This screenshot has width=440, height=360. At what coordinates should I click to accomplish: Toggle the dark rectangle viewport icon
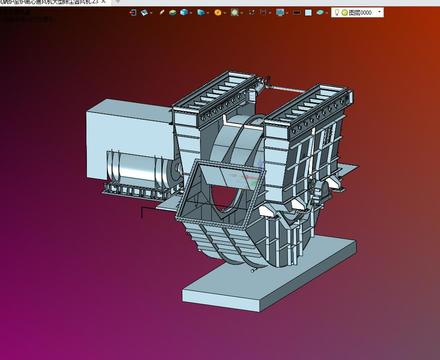296,13
